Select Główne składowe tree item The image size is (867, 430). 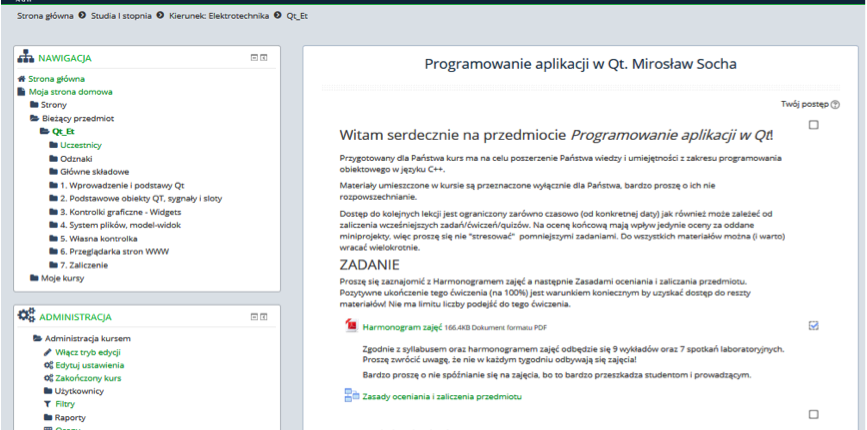coord(95,172)
